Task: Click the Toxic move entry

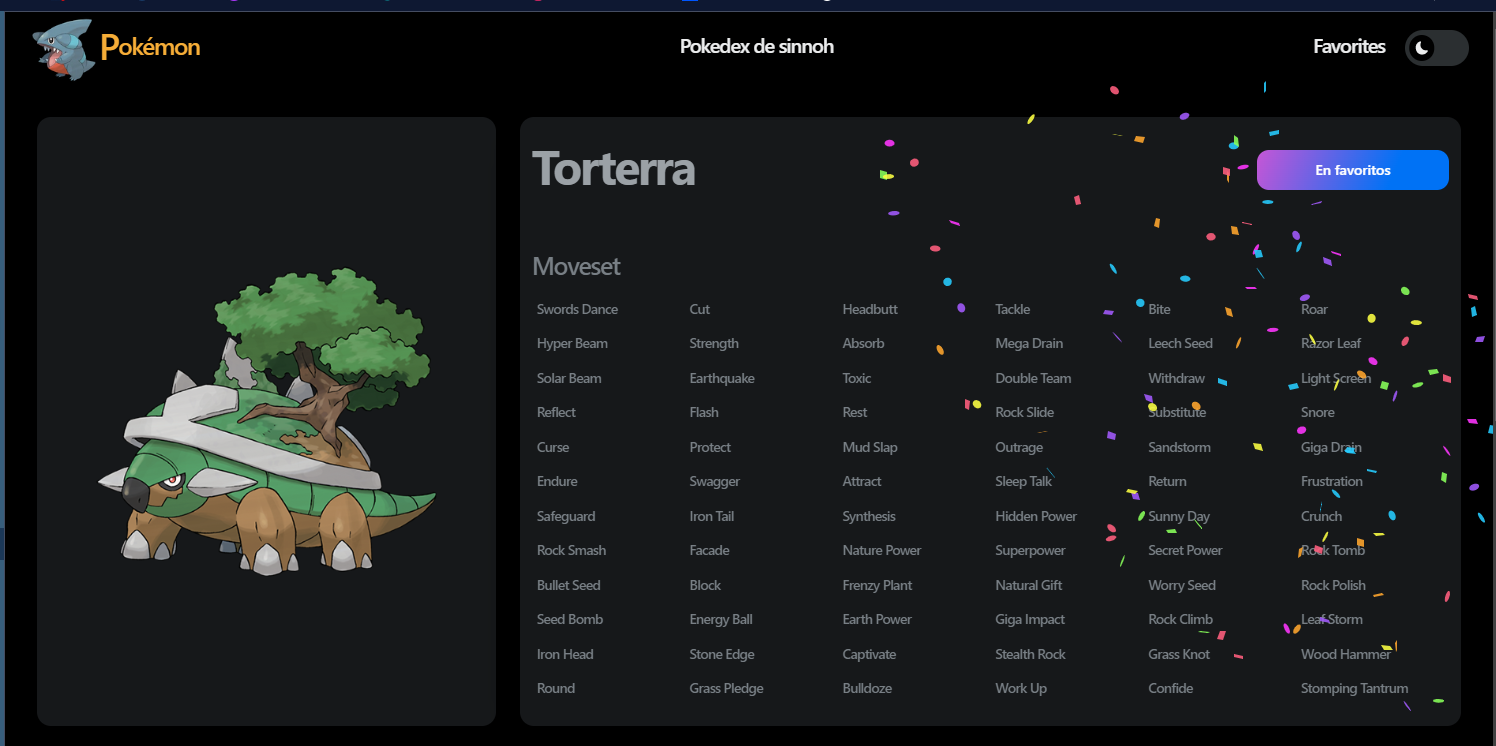Action: click(x=857, y=378)
